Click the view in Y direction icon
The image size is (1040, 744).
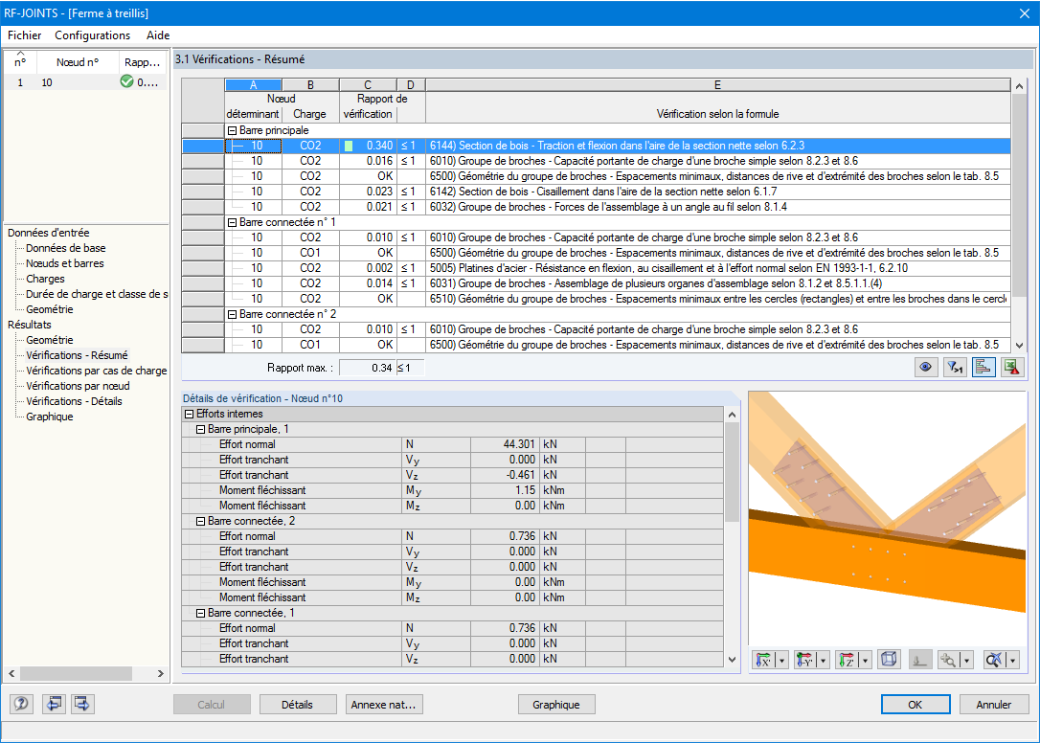[805, 660]
